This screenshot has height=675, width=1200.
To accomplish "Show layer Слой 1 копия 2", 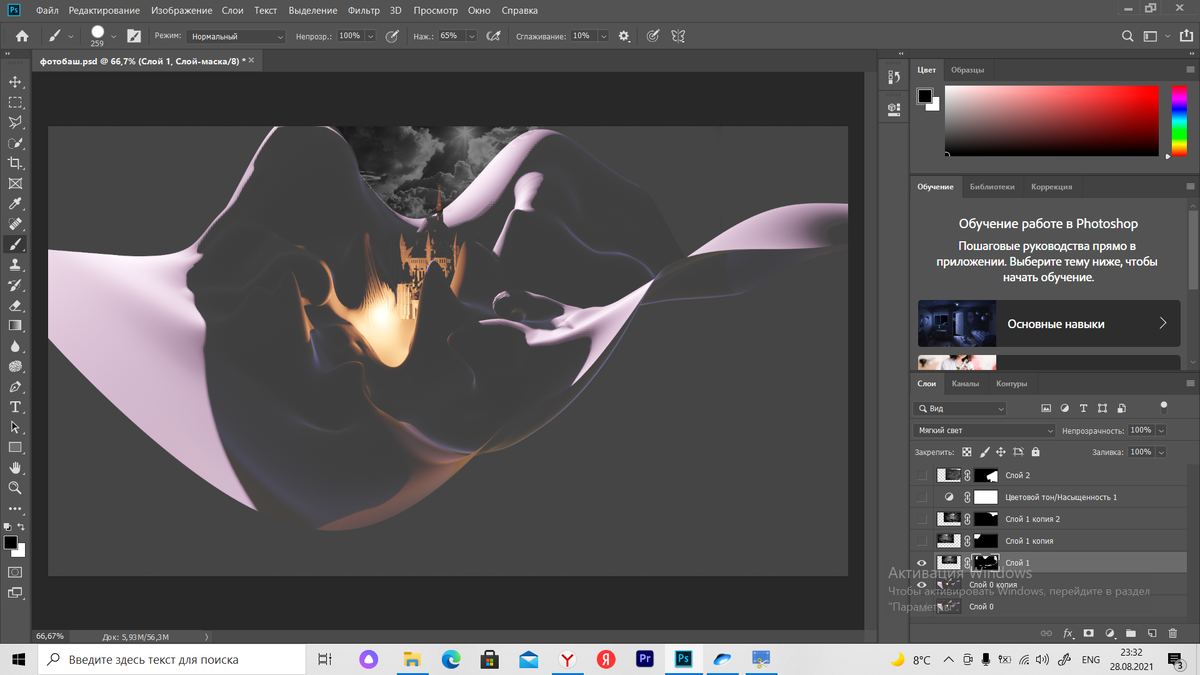I will [922, 519].
